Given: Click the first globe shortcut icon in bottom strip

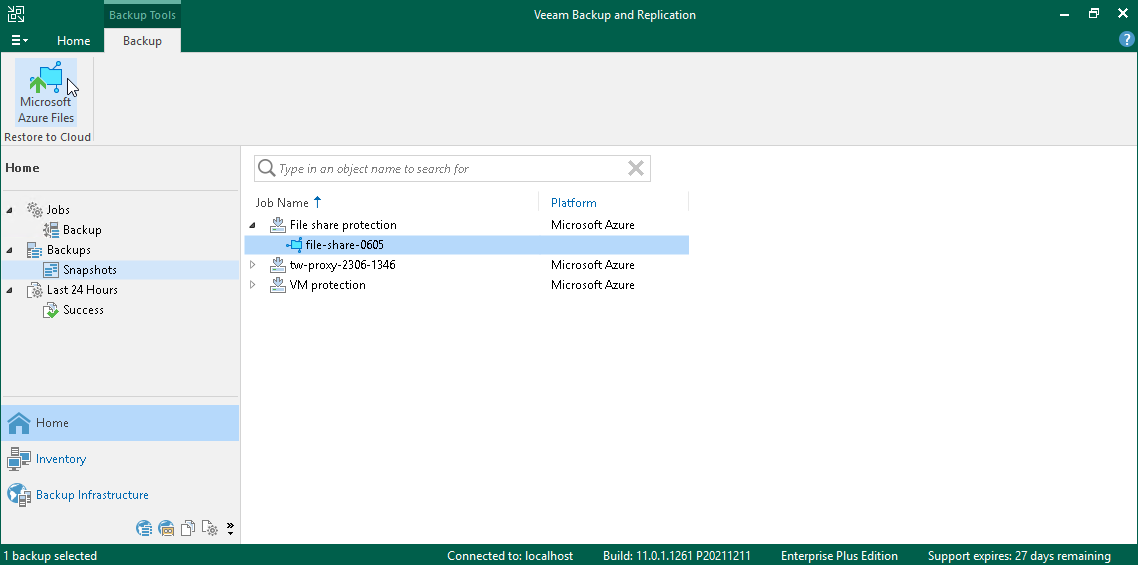Looking at the screenshot, I should pos(144,528).
